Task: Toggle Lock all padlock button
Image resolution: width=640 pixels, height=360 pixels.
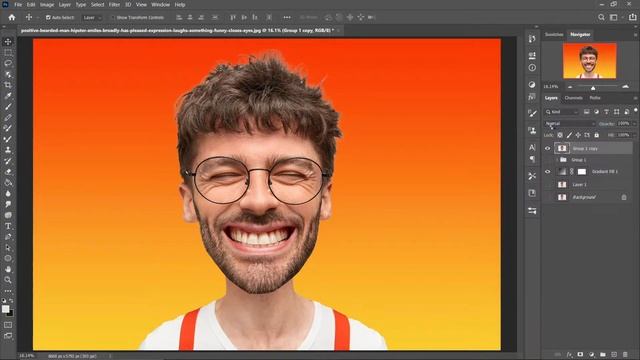Action: [x=597, y=135]
